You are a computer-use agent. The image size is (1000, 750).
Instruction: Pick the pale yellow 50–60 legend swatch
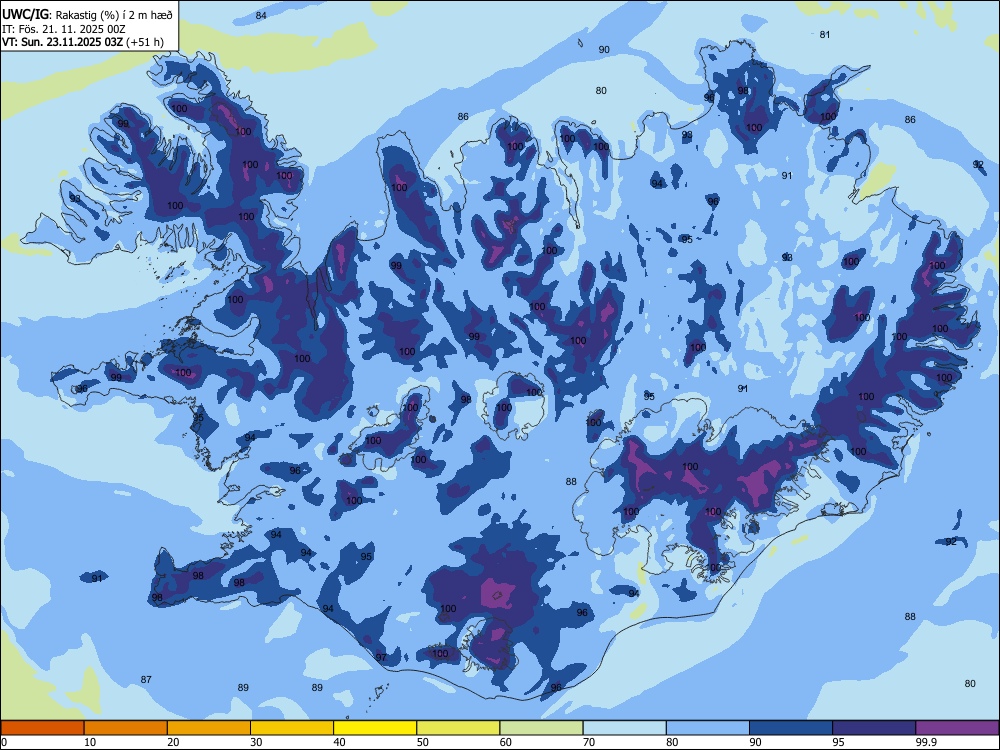tap(458, 728)
